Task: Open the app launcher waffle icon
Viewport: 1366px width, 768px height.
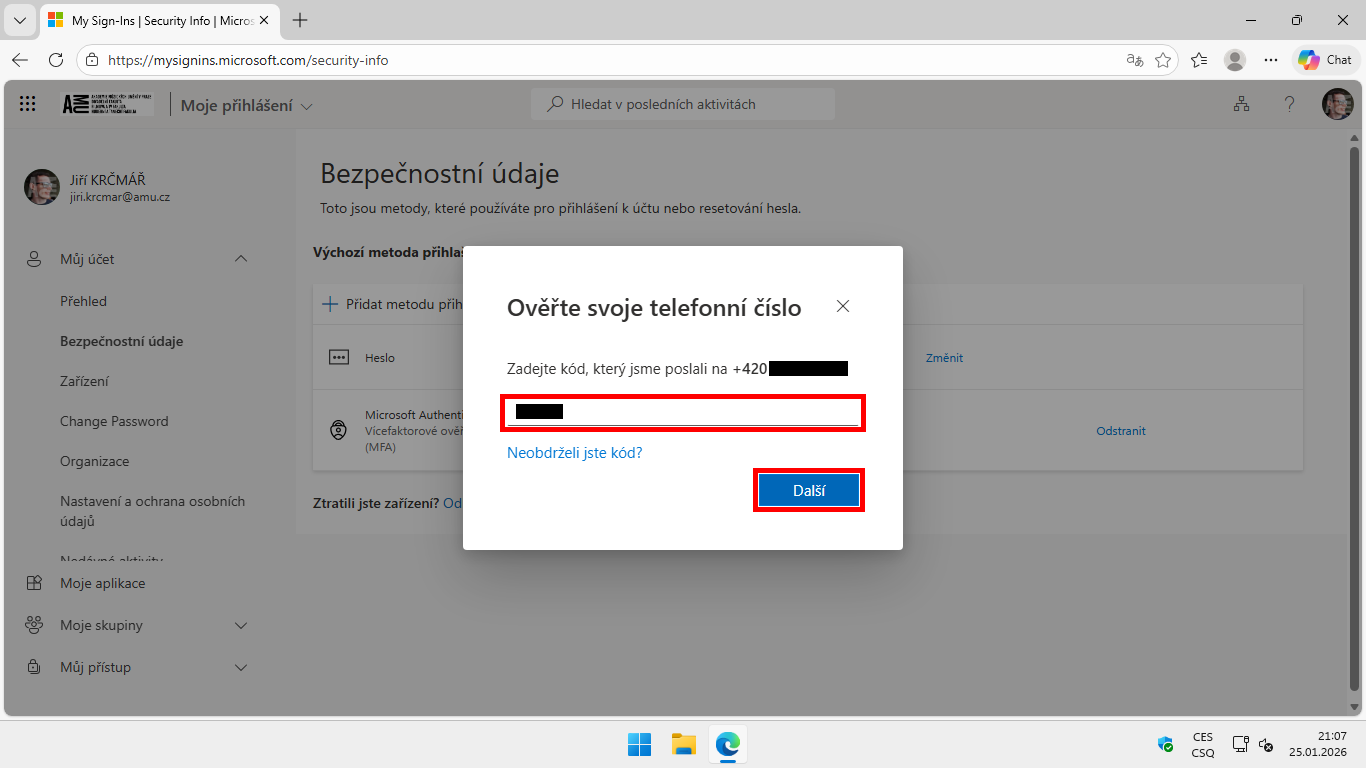Action: coord(27,103)
